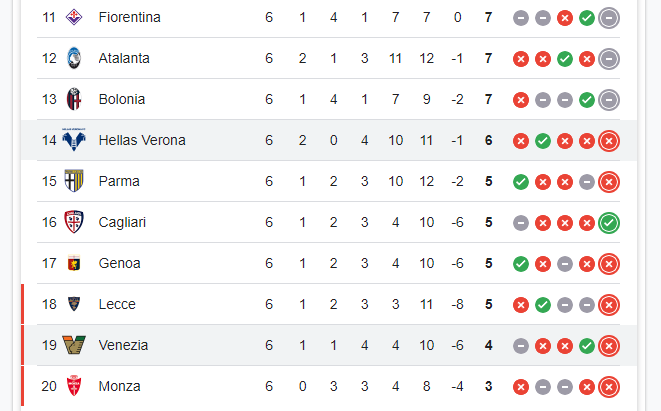Click the Cagliari club crest
This screenshot has width=661, height=411.
74,222
